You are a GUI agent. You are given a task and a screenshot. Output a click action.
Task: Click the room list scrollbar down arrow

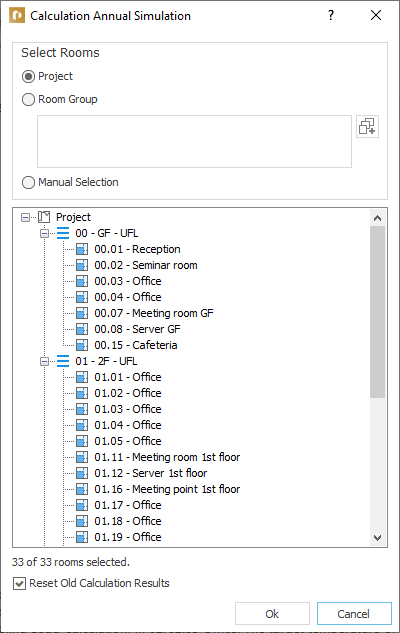coord(377,538)
